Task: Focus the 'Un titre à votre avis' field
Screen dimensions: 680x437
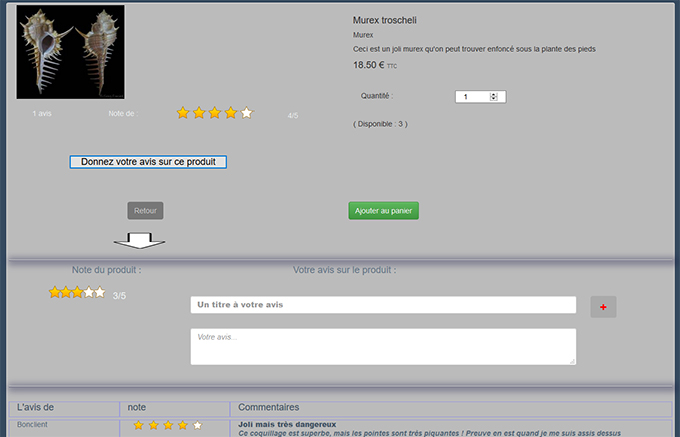Action: point(383,305)
